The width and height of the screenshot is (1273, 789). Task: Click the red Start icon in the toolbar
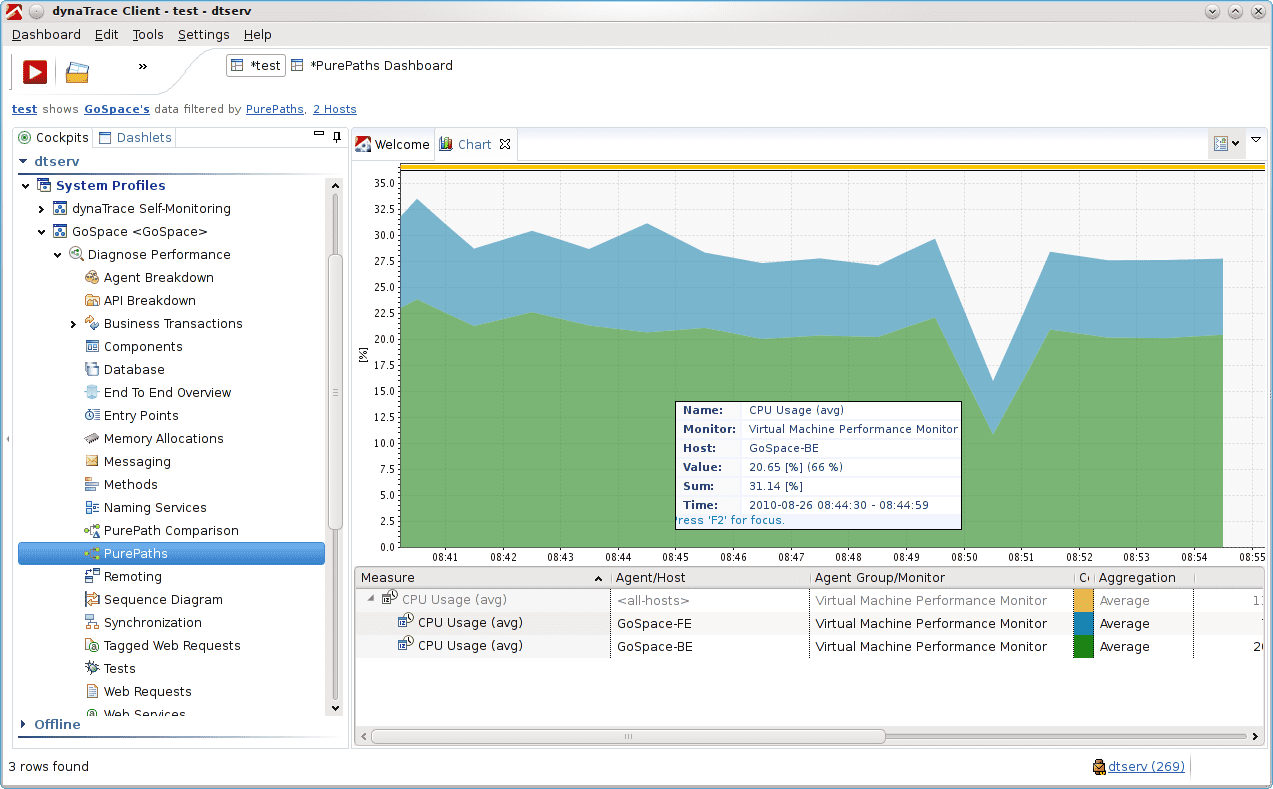point(35,71)
